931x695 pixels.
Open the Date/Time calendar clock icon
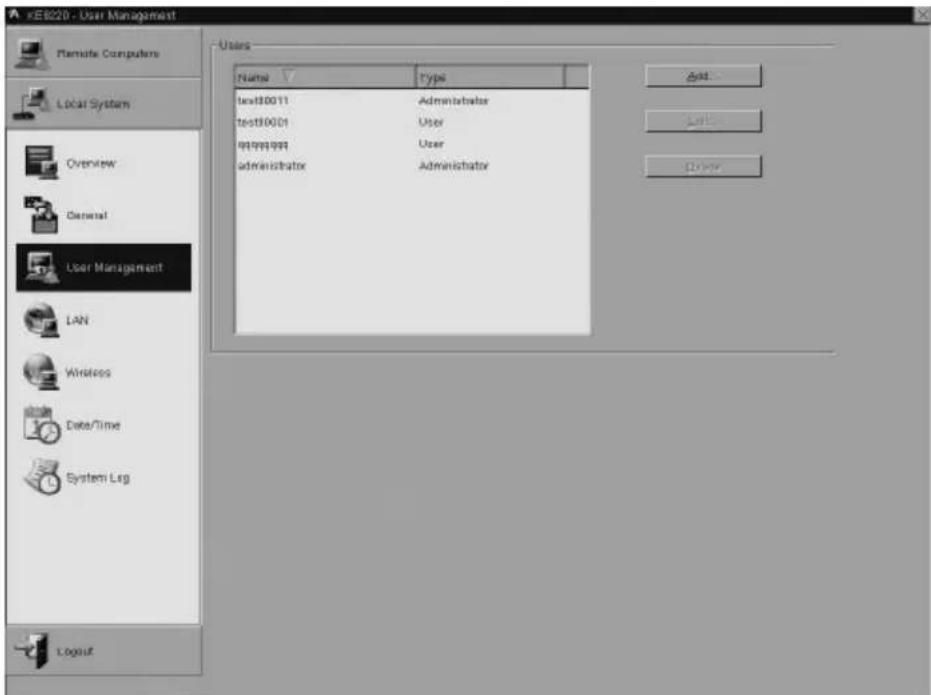[42, 425]
